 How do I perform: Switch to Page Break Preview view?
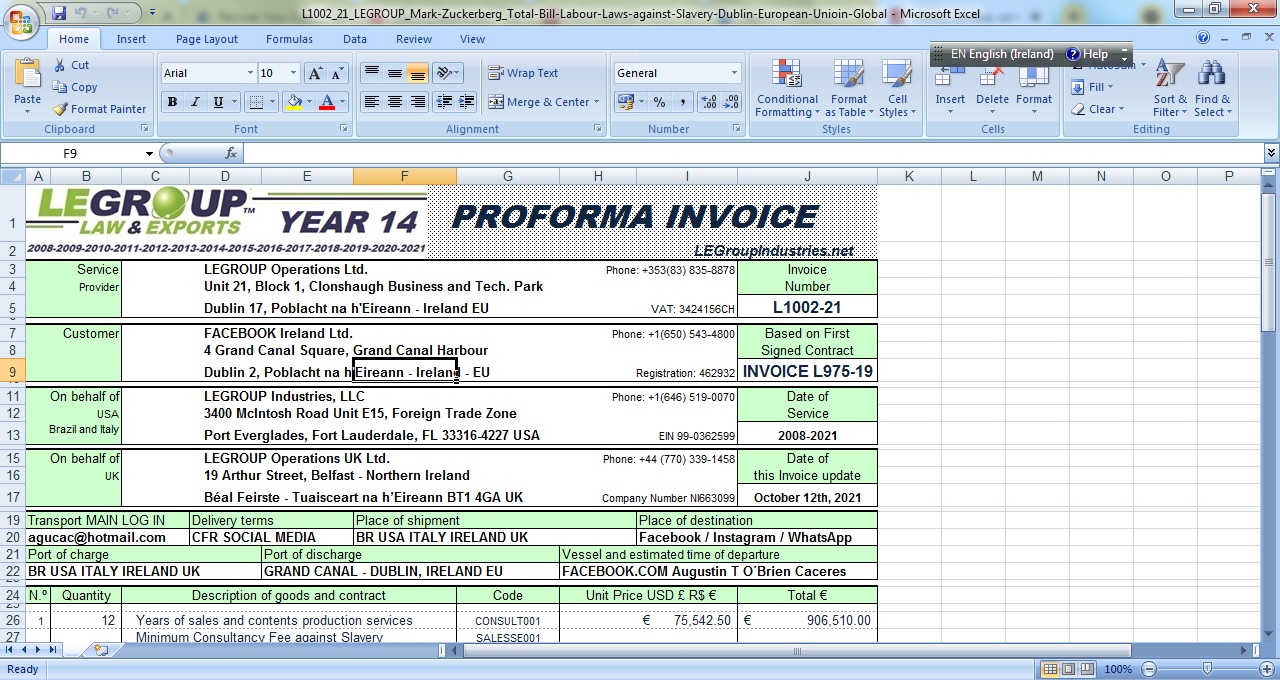(1087, 669)
